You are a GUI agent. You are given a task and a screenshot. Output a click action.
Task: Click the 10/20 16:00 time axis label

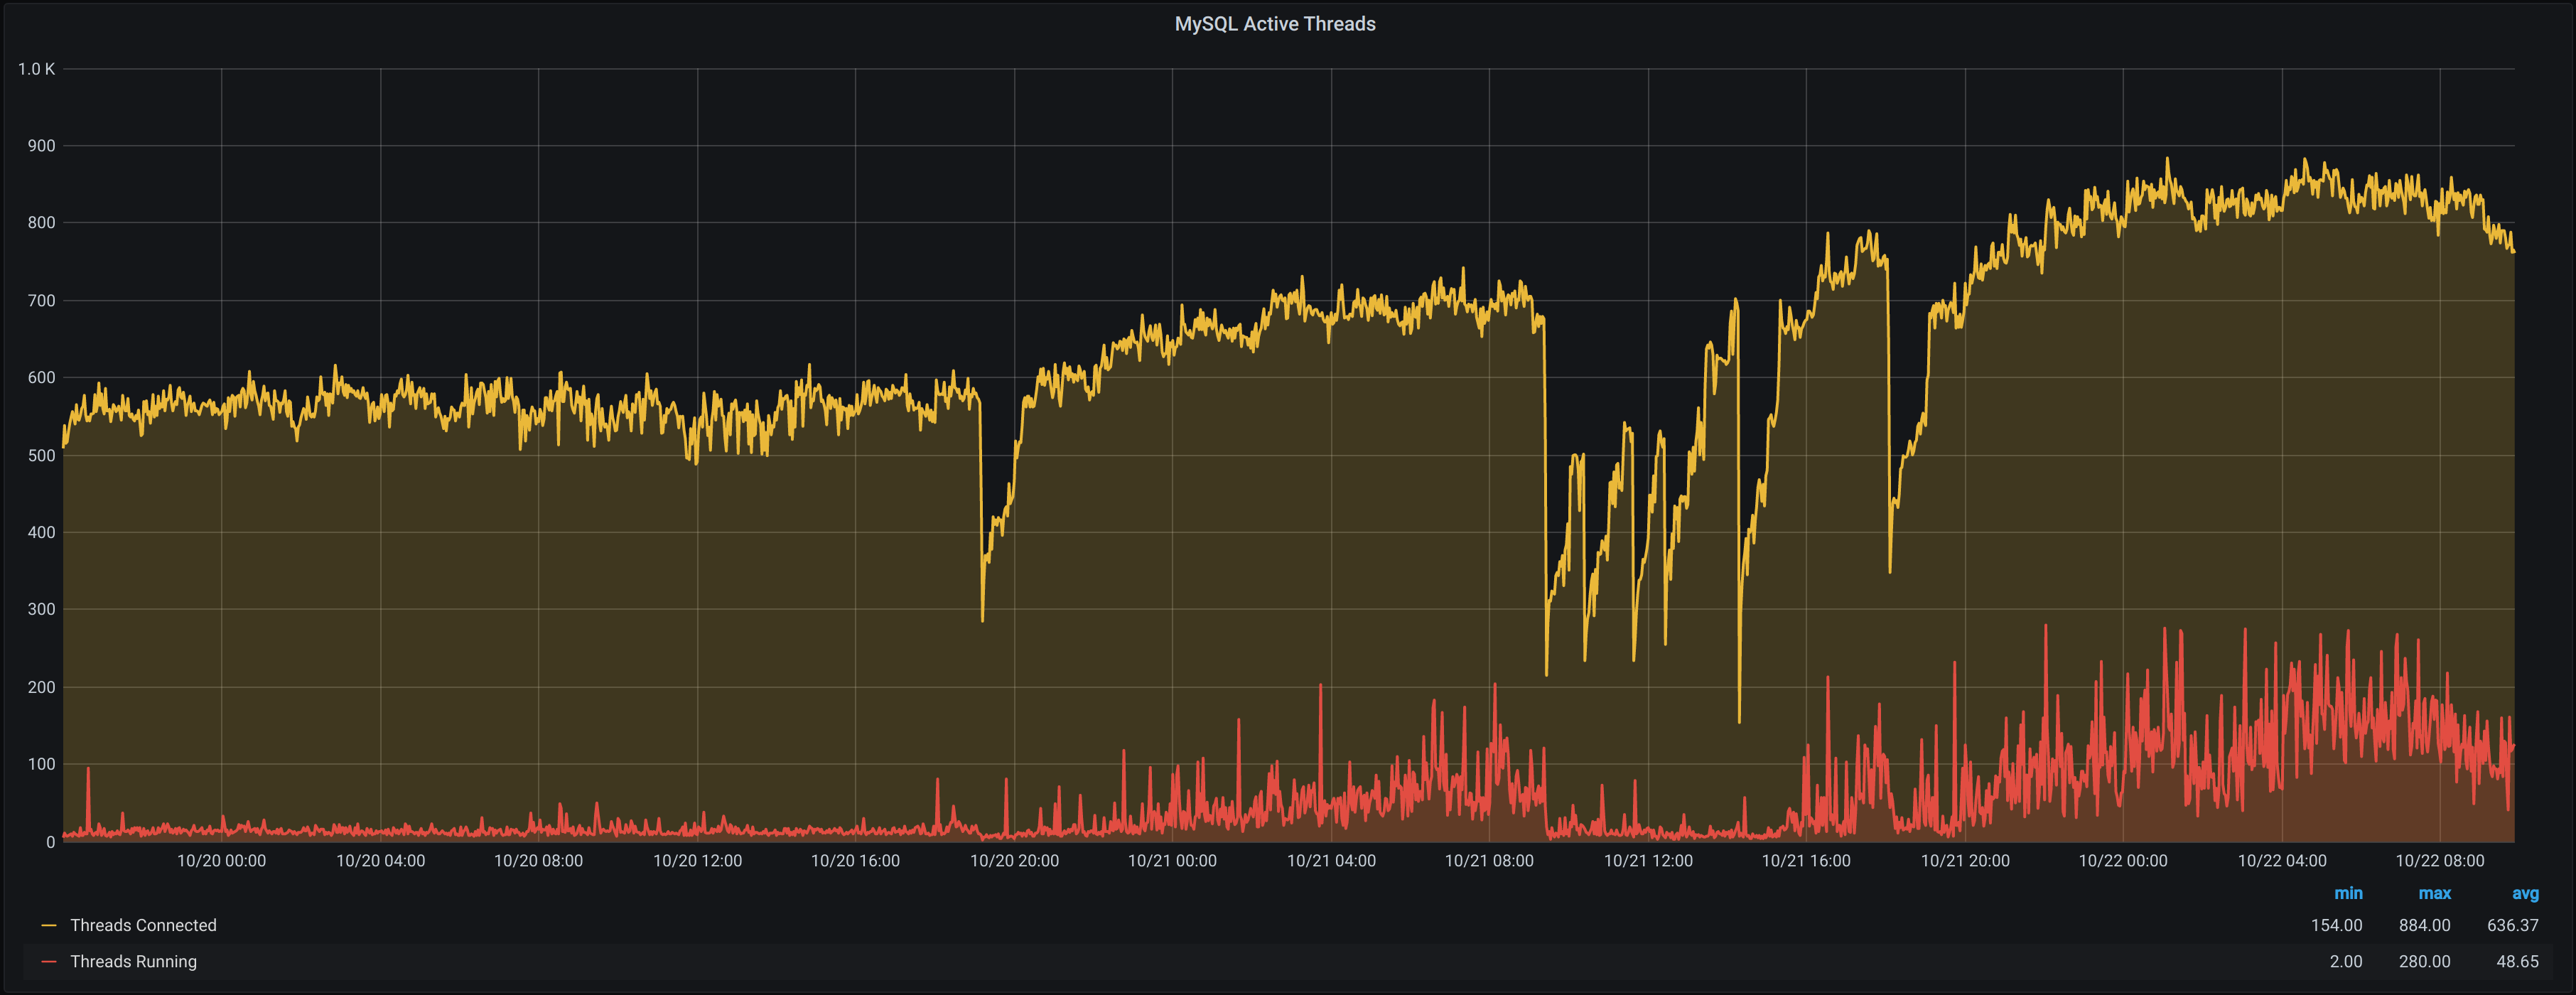click(x=855, y=860)
